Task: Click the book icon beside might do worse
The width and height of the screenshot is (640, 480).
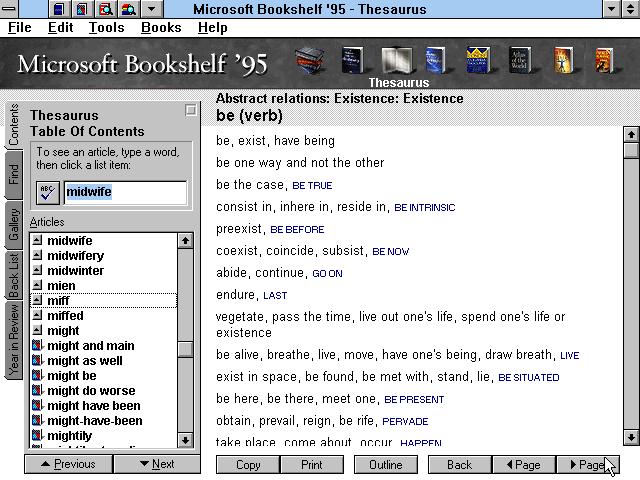Action: tap(37, 390)
